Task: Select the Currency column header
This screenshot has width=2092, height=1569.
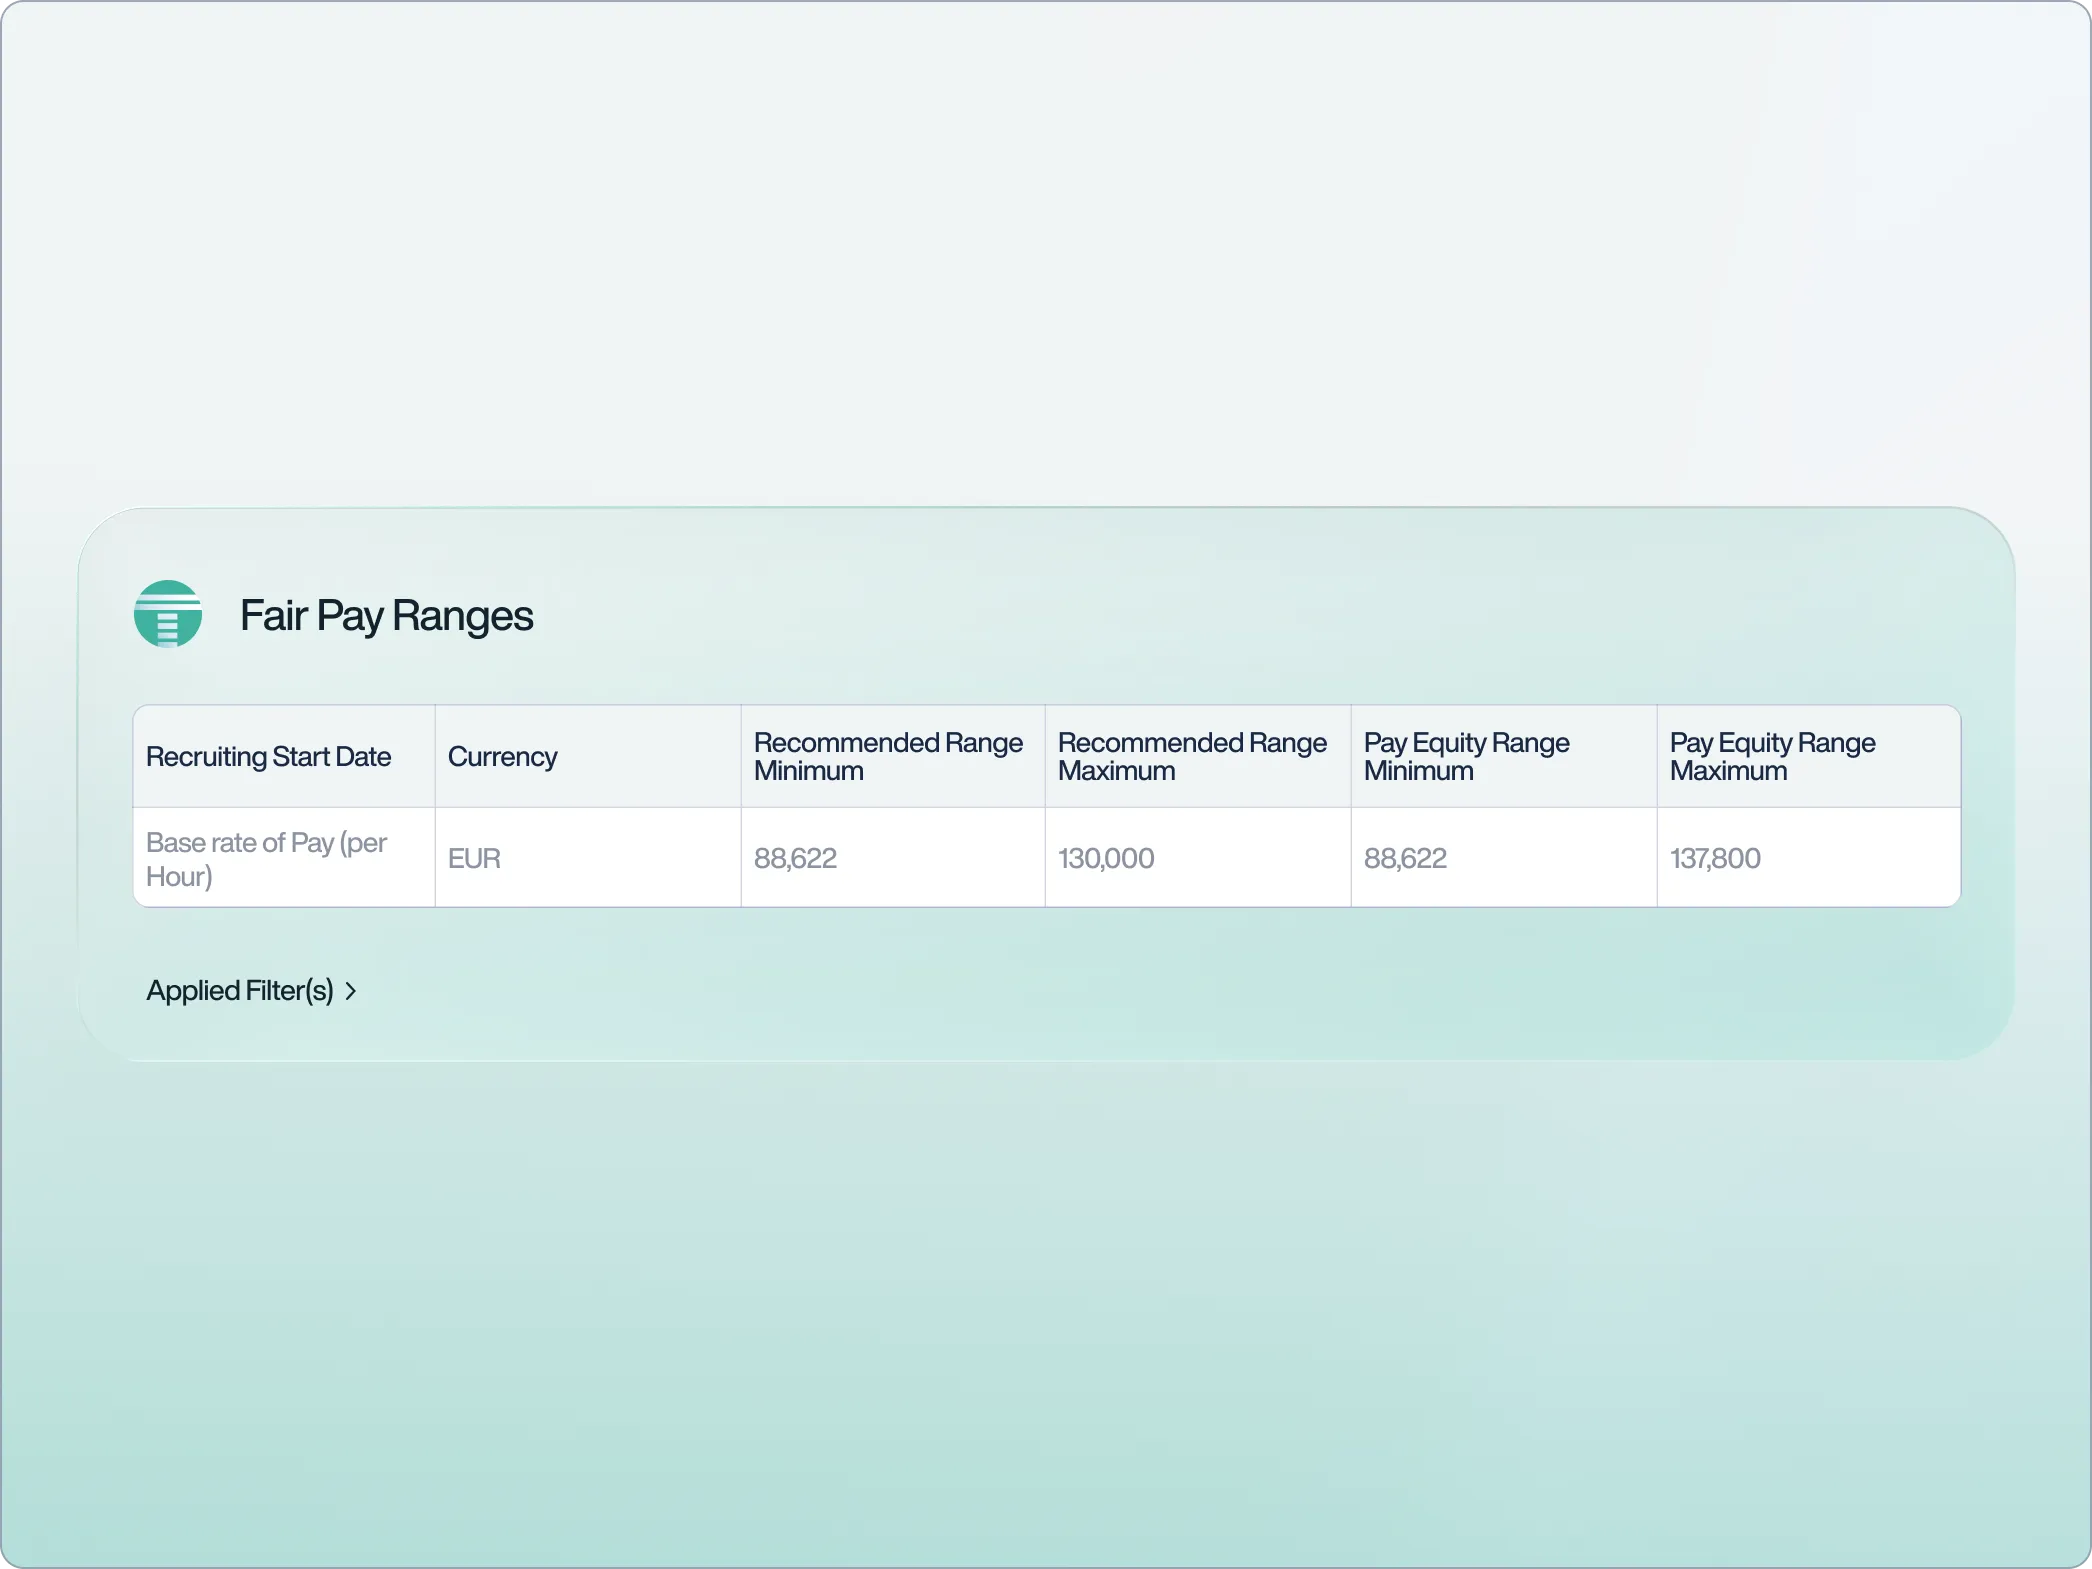Action: pos(588,757)
